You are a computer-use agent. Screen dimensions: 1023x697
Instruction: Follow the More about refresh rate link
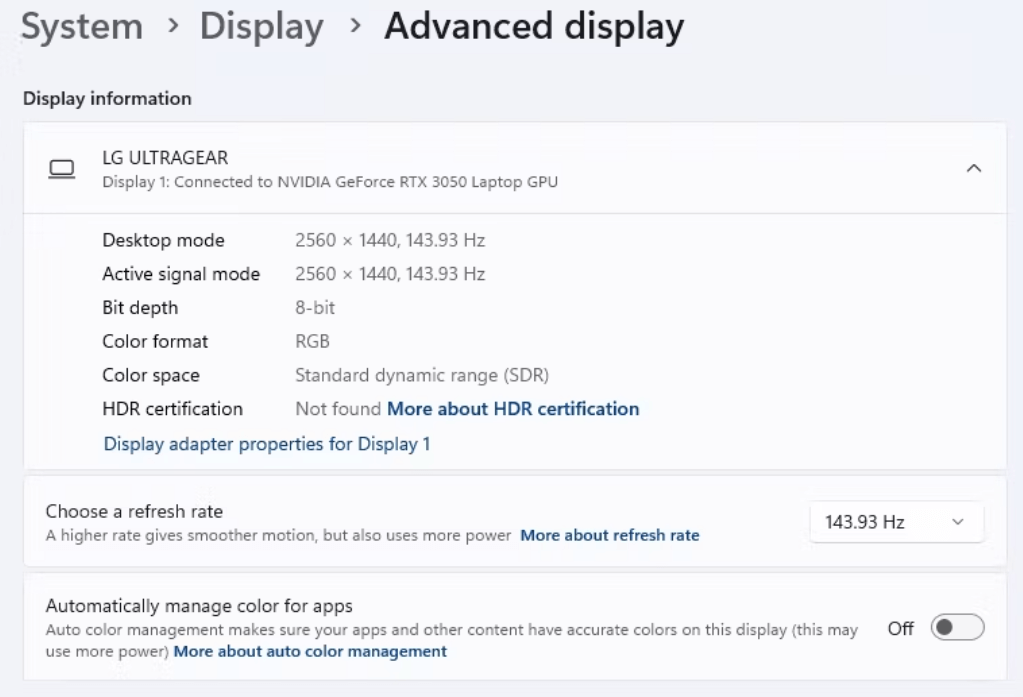609,536
